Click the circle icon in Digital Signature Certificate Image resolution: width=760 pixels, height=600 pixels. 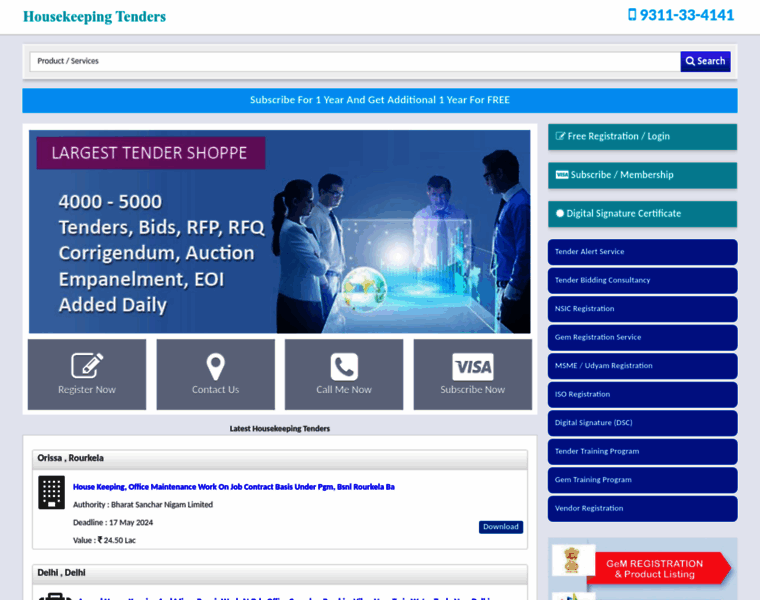560,213
